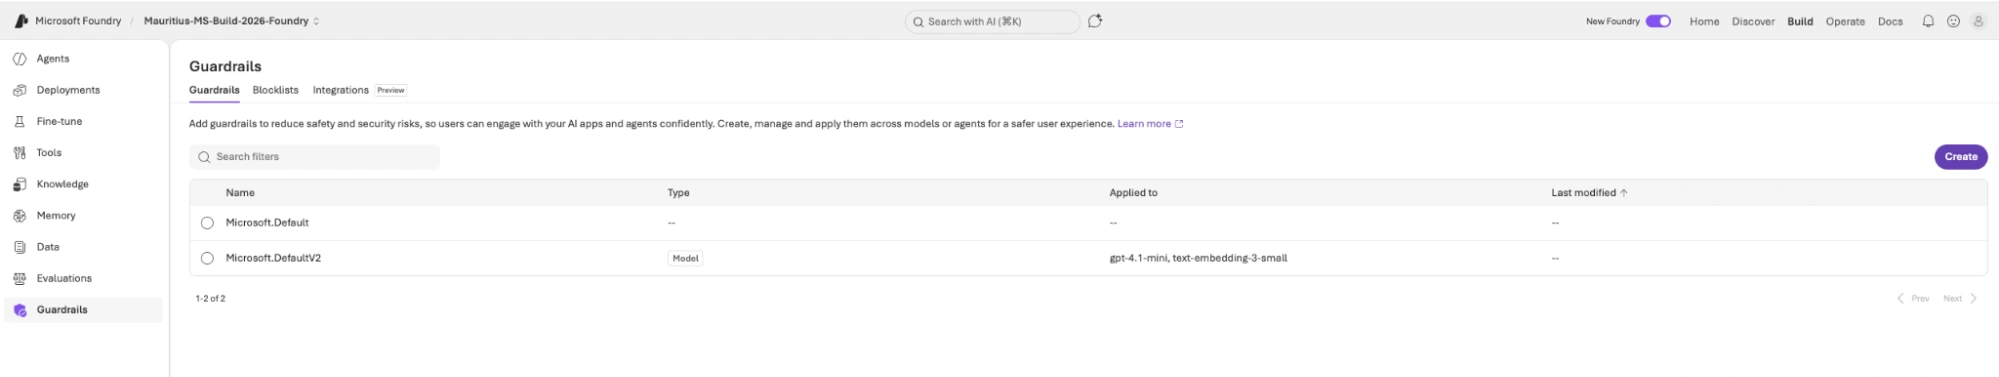Switch to the Blocklists tab

click(275, 90)
